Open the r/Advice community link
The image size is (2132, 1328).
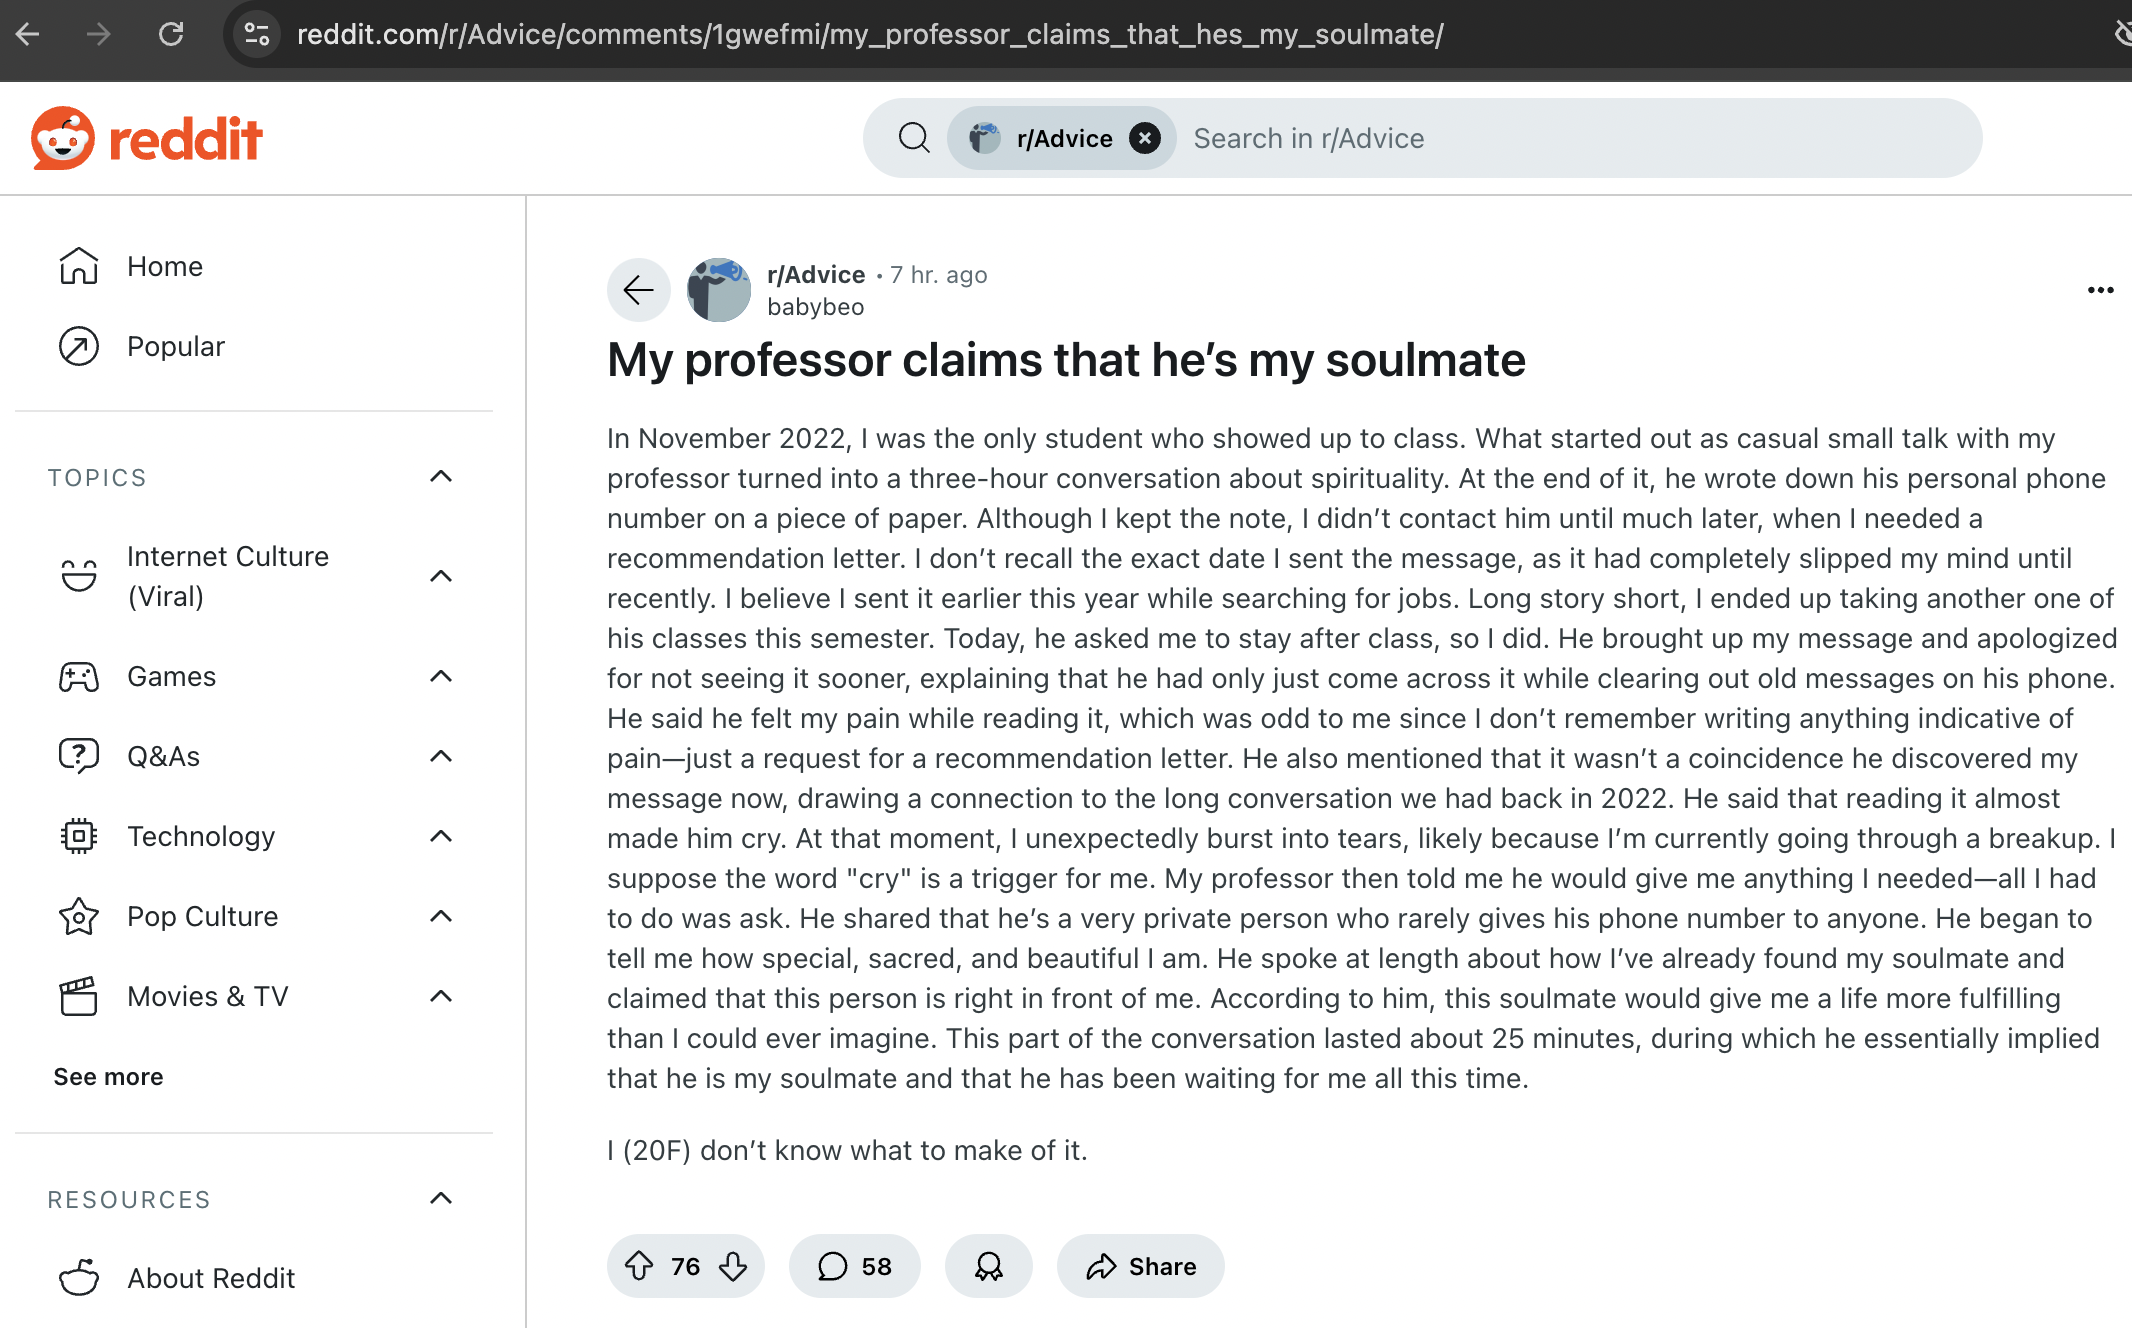click(x=816, y=274)
